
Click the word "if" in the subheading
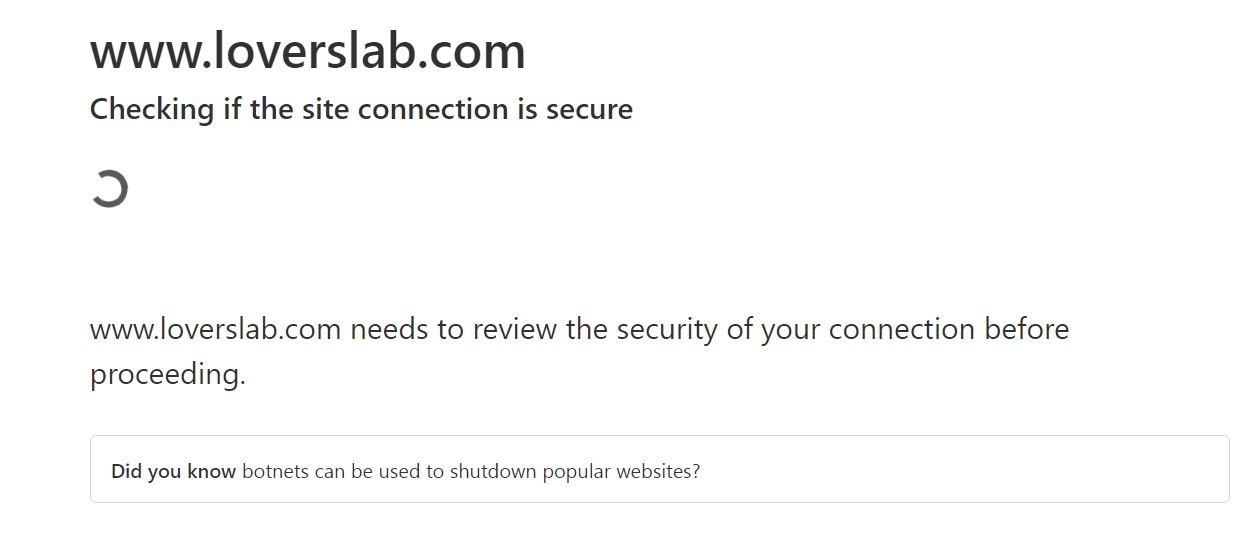coord(232,109)
